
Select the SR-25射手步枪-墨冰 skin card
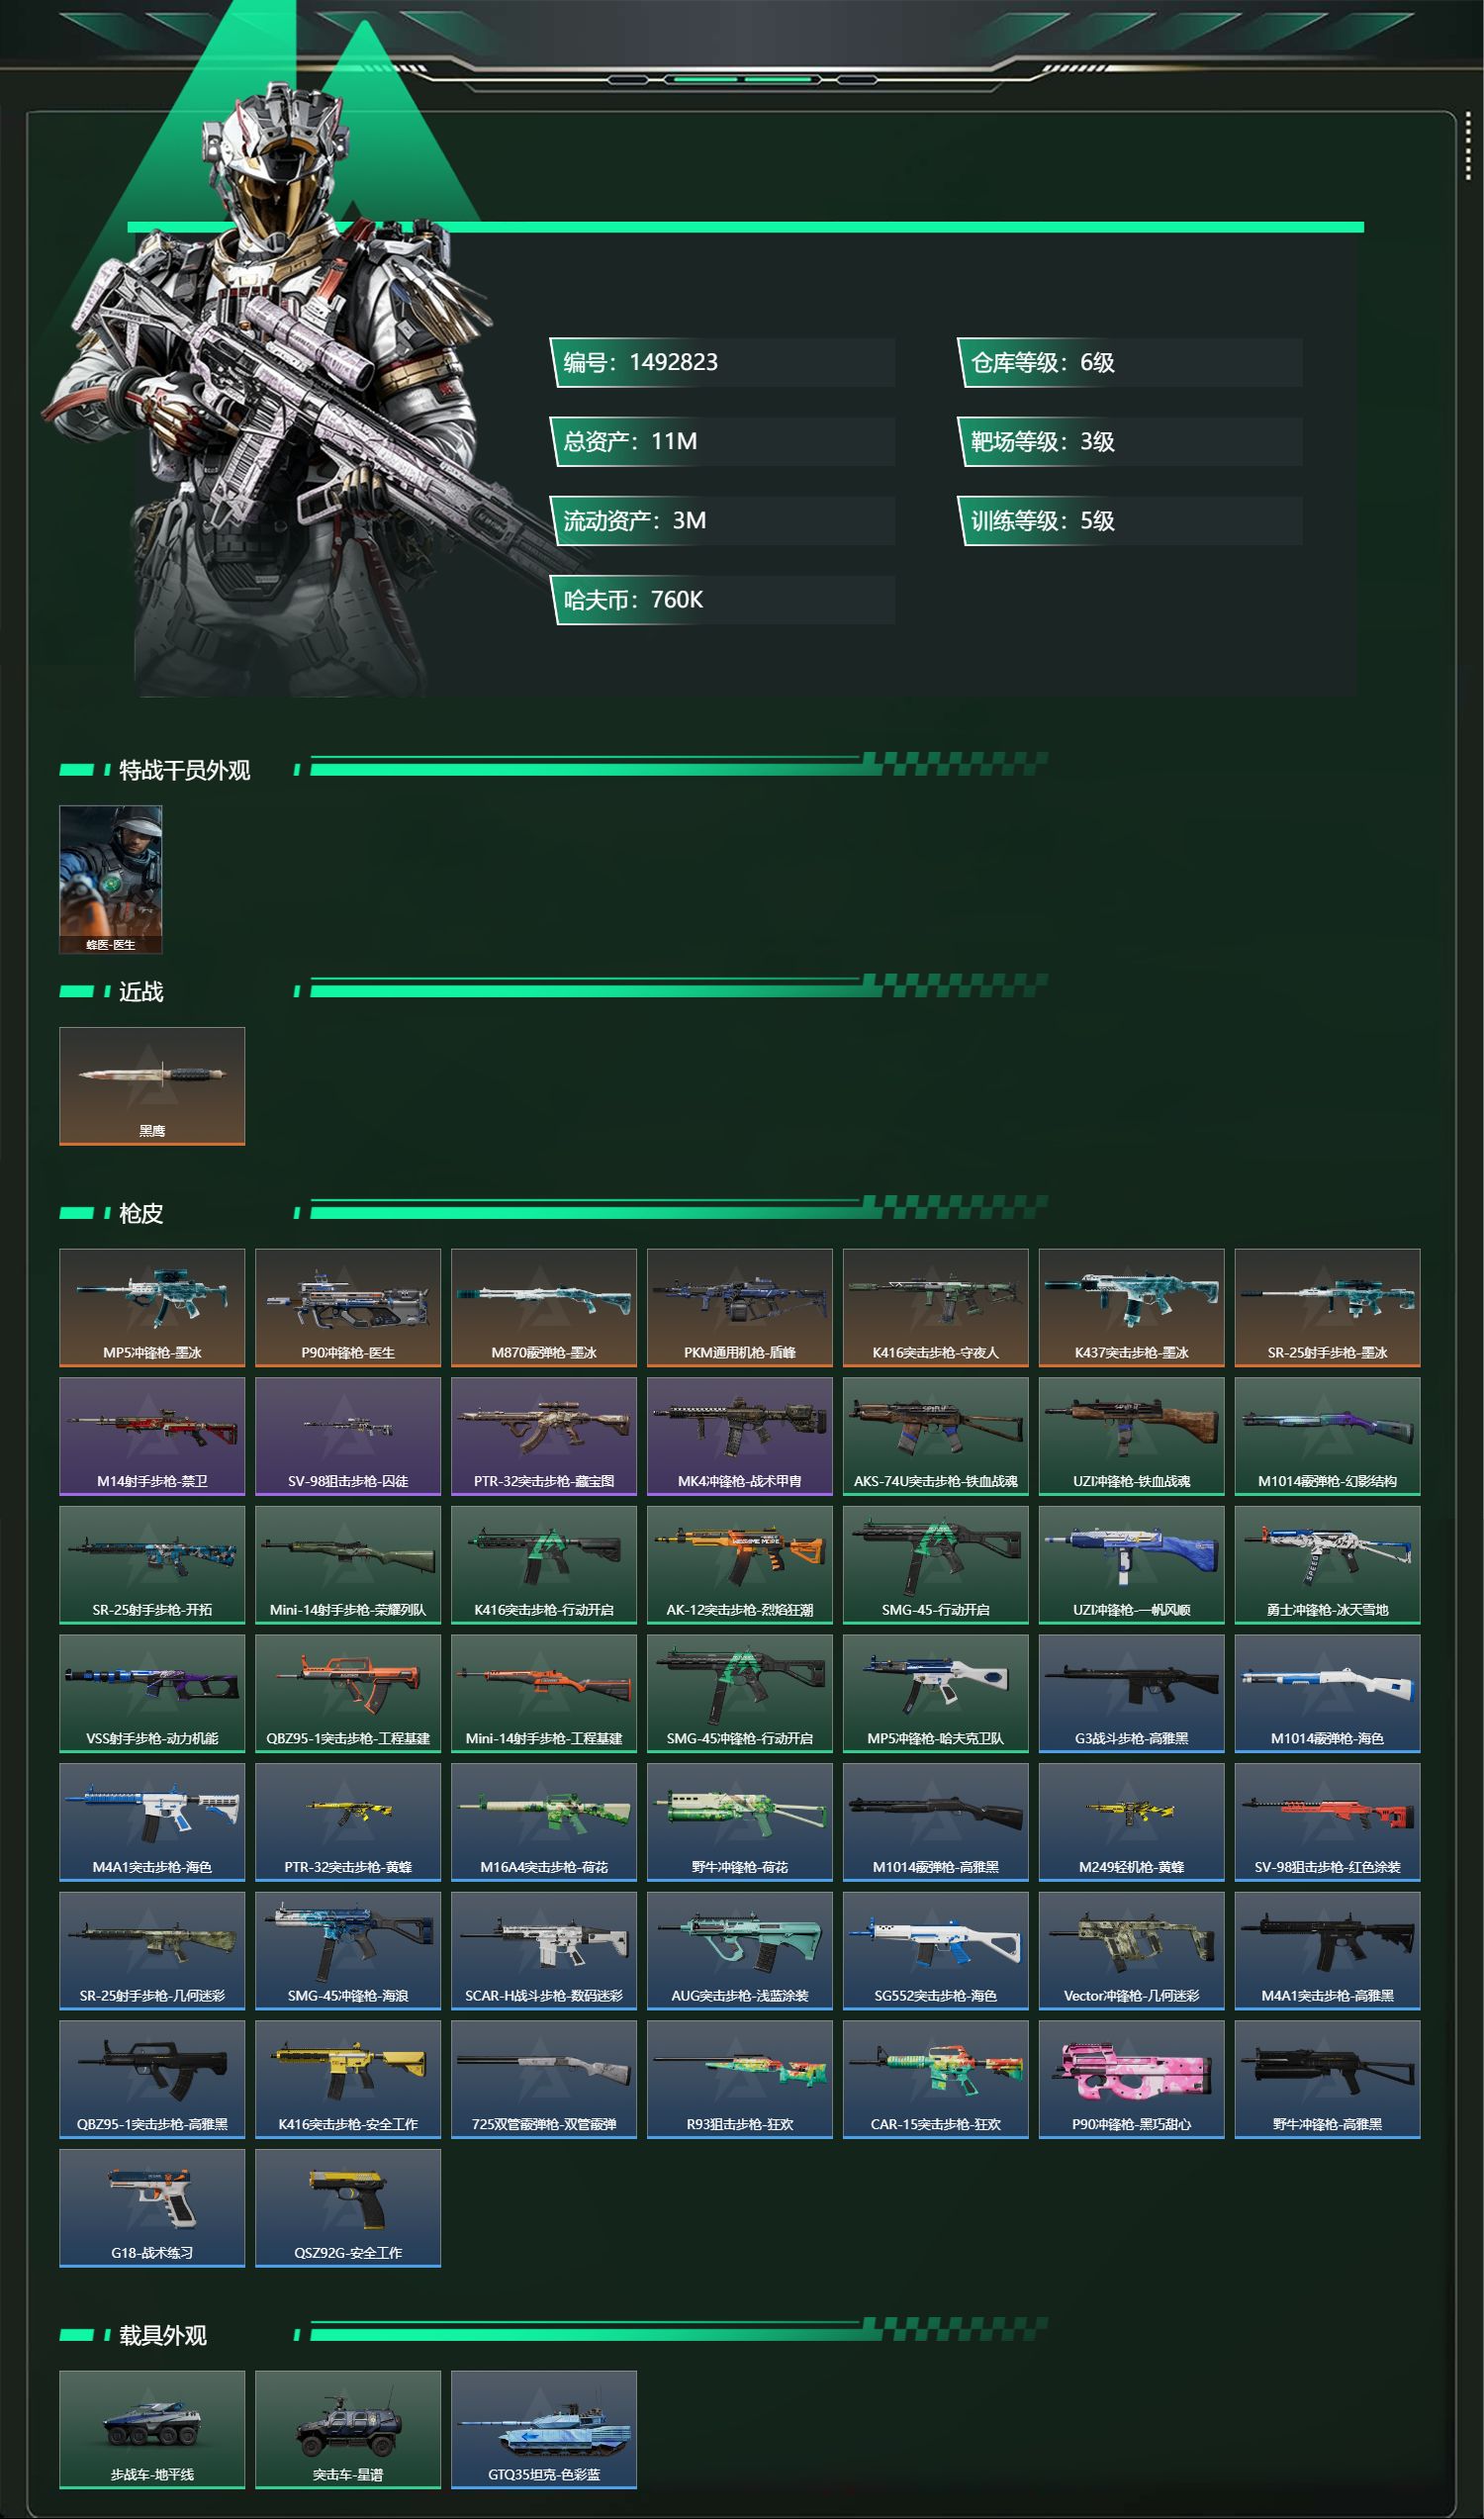[1328, 1307]
